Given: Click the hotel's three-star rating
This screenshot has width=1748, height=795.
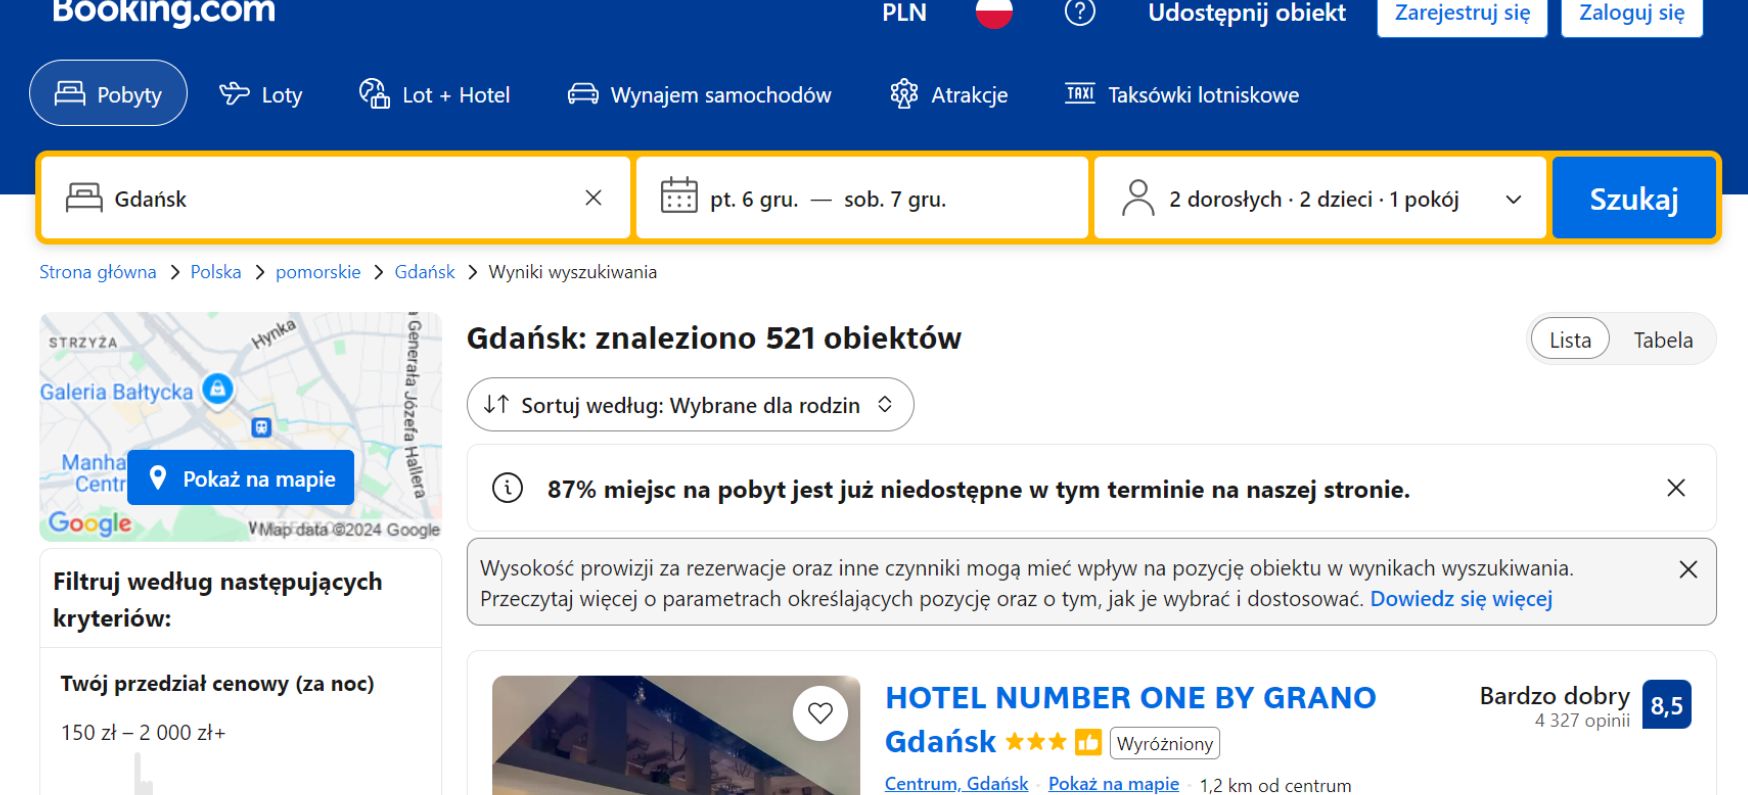Looking at the screenshot, I should click(x=1036, y=742).
